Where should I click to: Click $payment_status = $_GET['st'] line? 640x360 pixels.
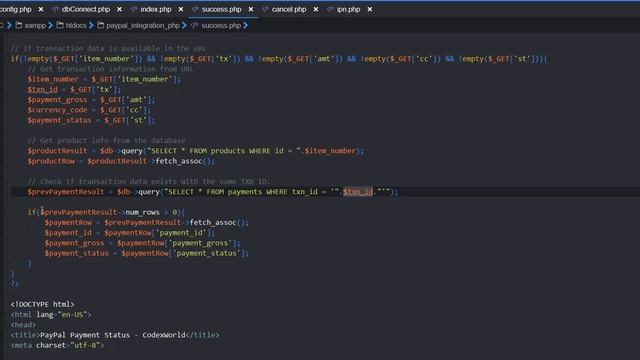91,120
